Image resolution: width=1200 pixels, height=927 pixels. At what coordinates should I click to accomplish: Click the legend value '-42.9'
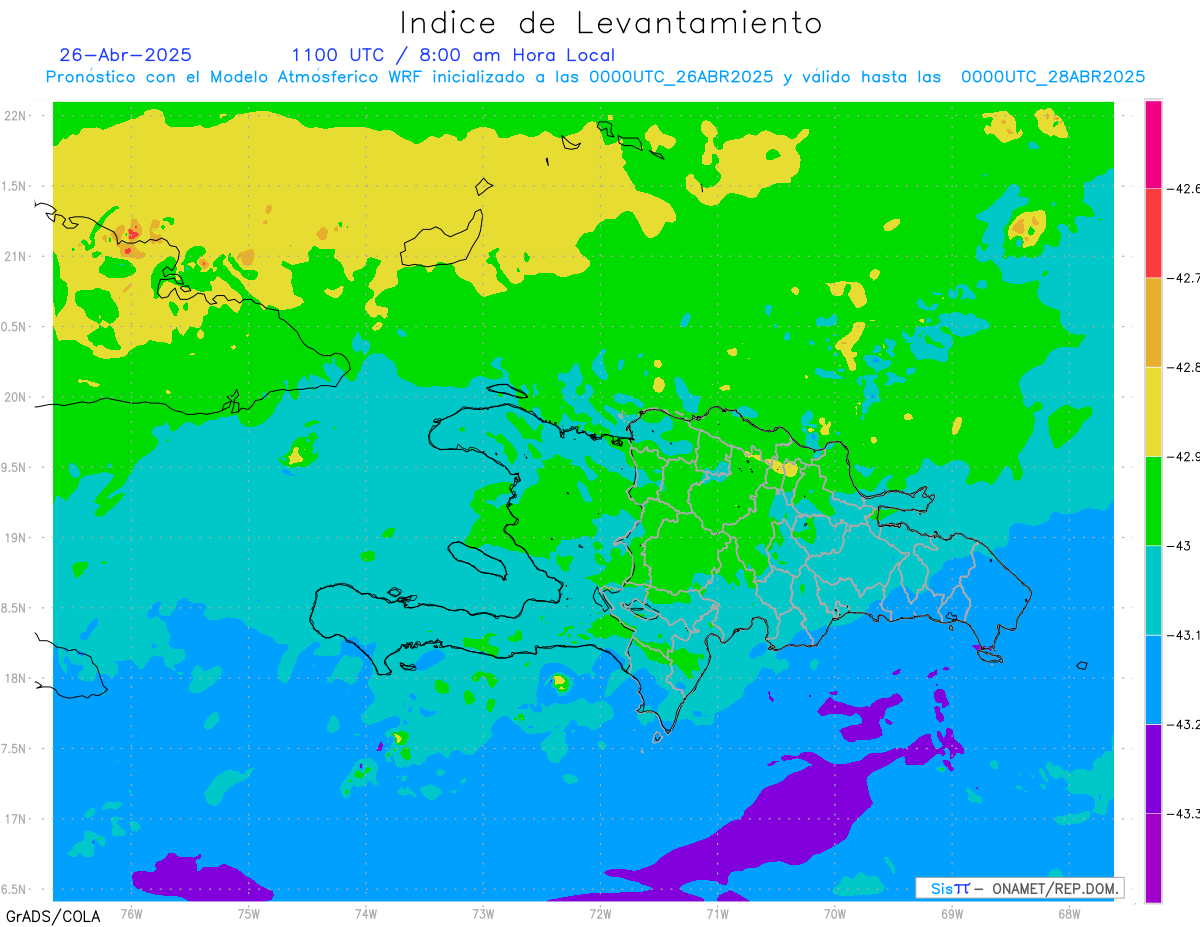point(1184,456)
